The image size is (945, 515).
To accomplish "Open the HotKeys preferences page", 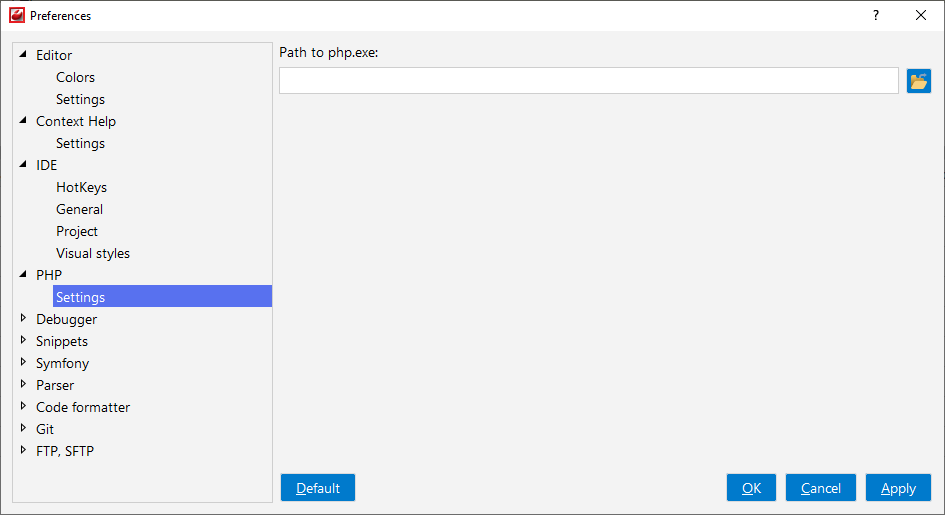I will 81,187.
